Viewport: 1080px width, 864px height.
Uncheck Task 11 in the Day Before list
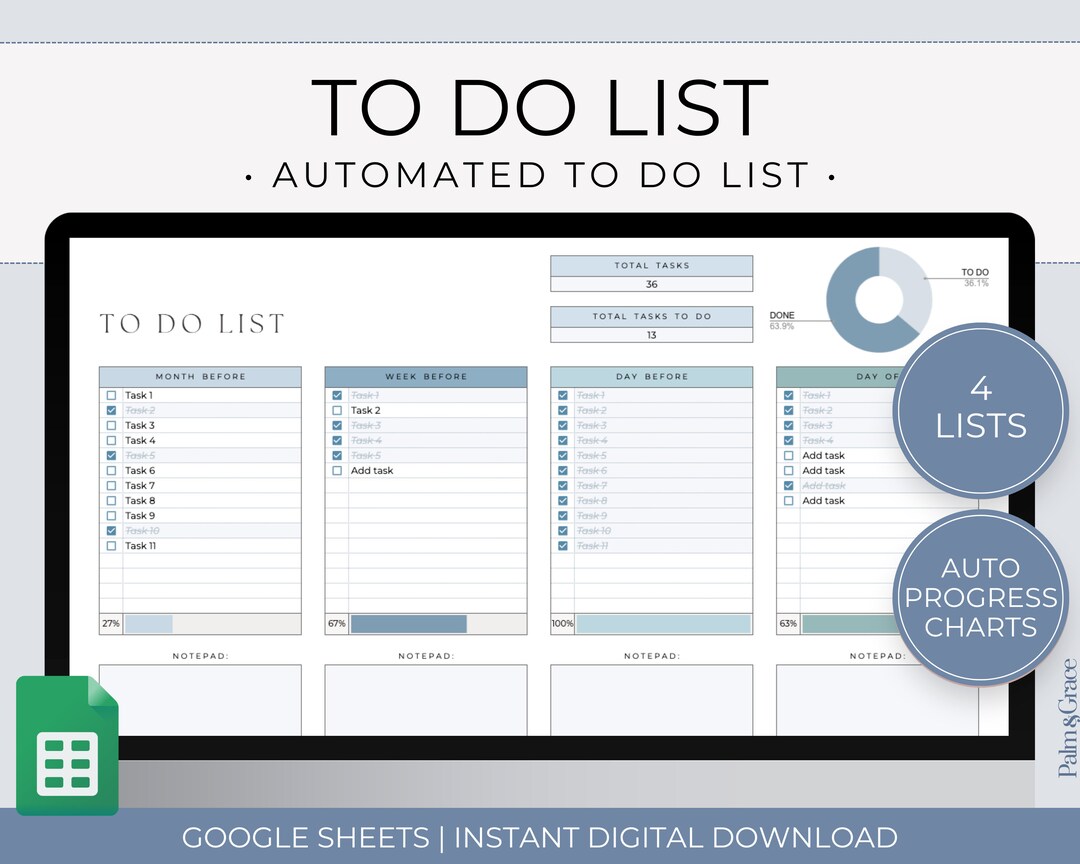(x=562, y=546)
